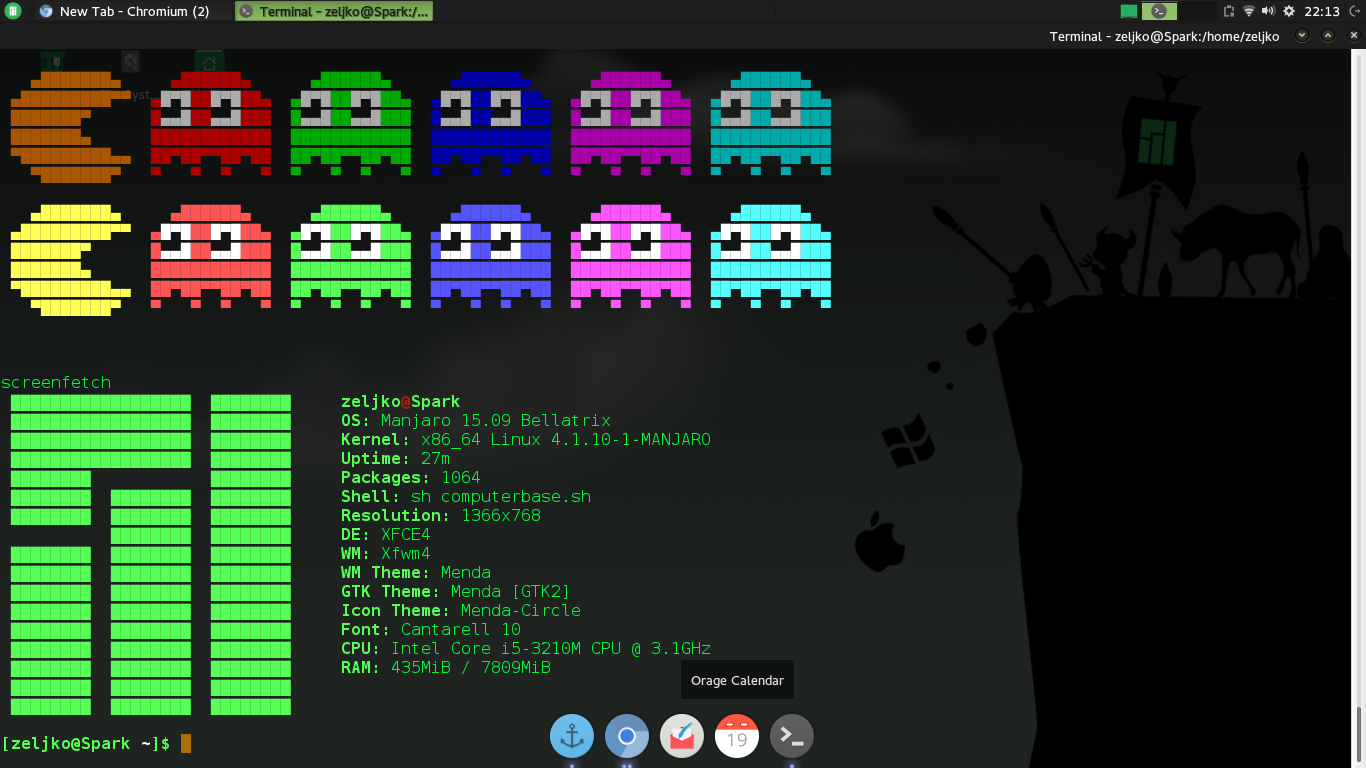This screenshot has height=768, width=1366.
Task: Click the 'x86_64 Linux 4.1.10-1-MANJARO' kernel value
Action: point(565,440)
